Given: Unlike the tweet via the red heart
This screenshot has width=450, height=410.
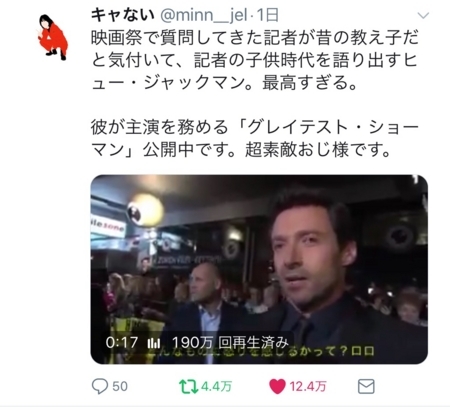Looking at the screenshot, I should click(277, 386).
